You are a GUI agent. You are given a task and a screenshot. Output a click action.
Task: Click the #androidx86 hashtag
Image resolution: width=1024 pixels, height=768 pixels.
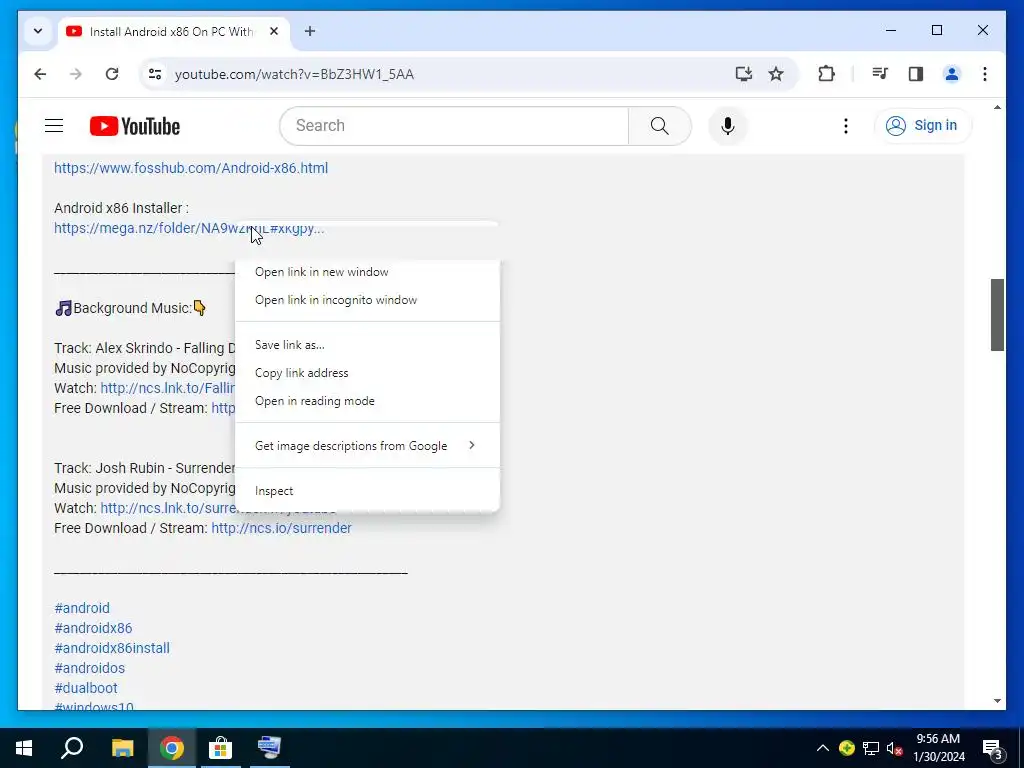click(93, 628)
